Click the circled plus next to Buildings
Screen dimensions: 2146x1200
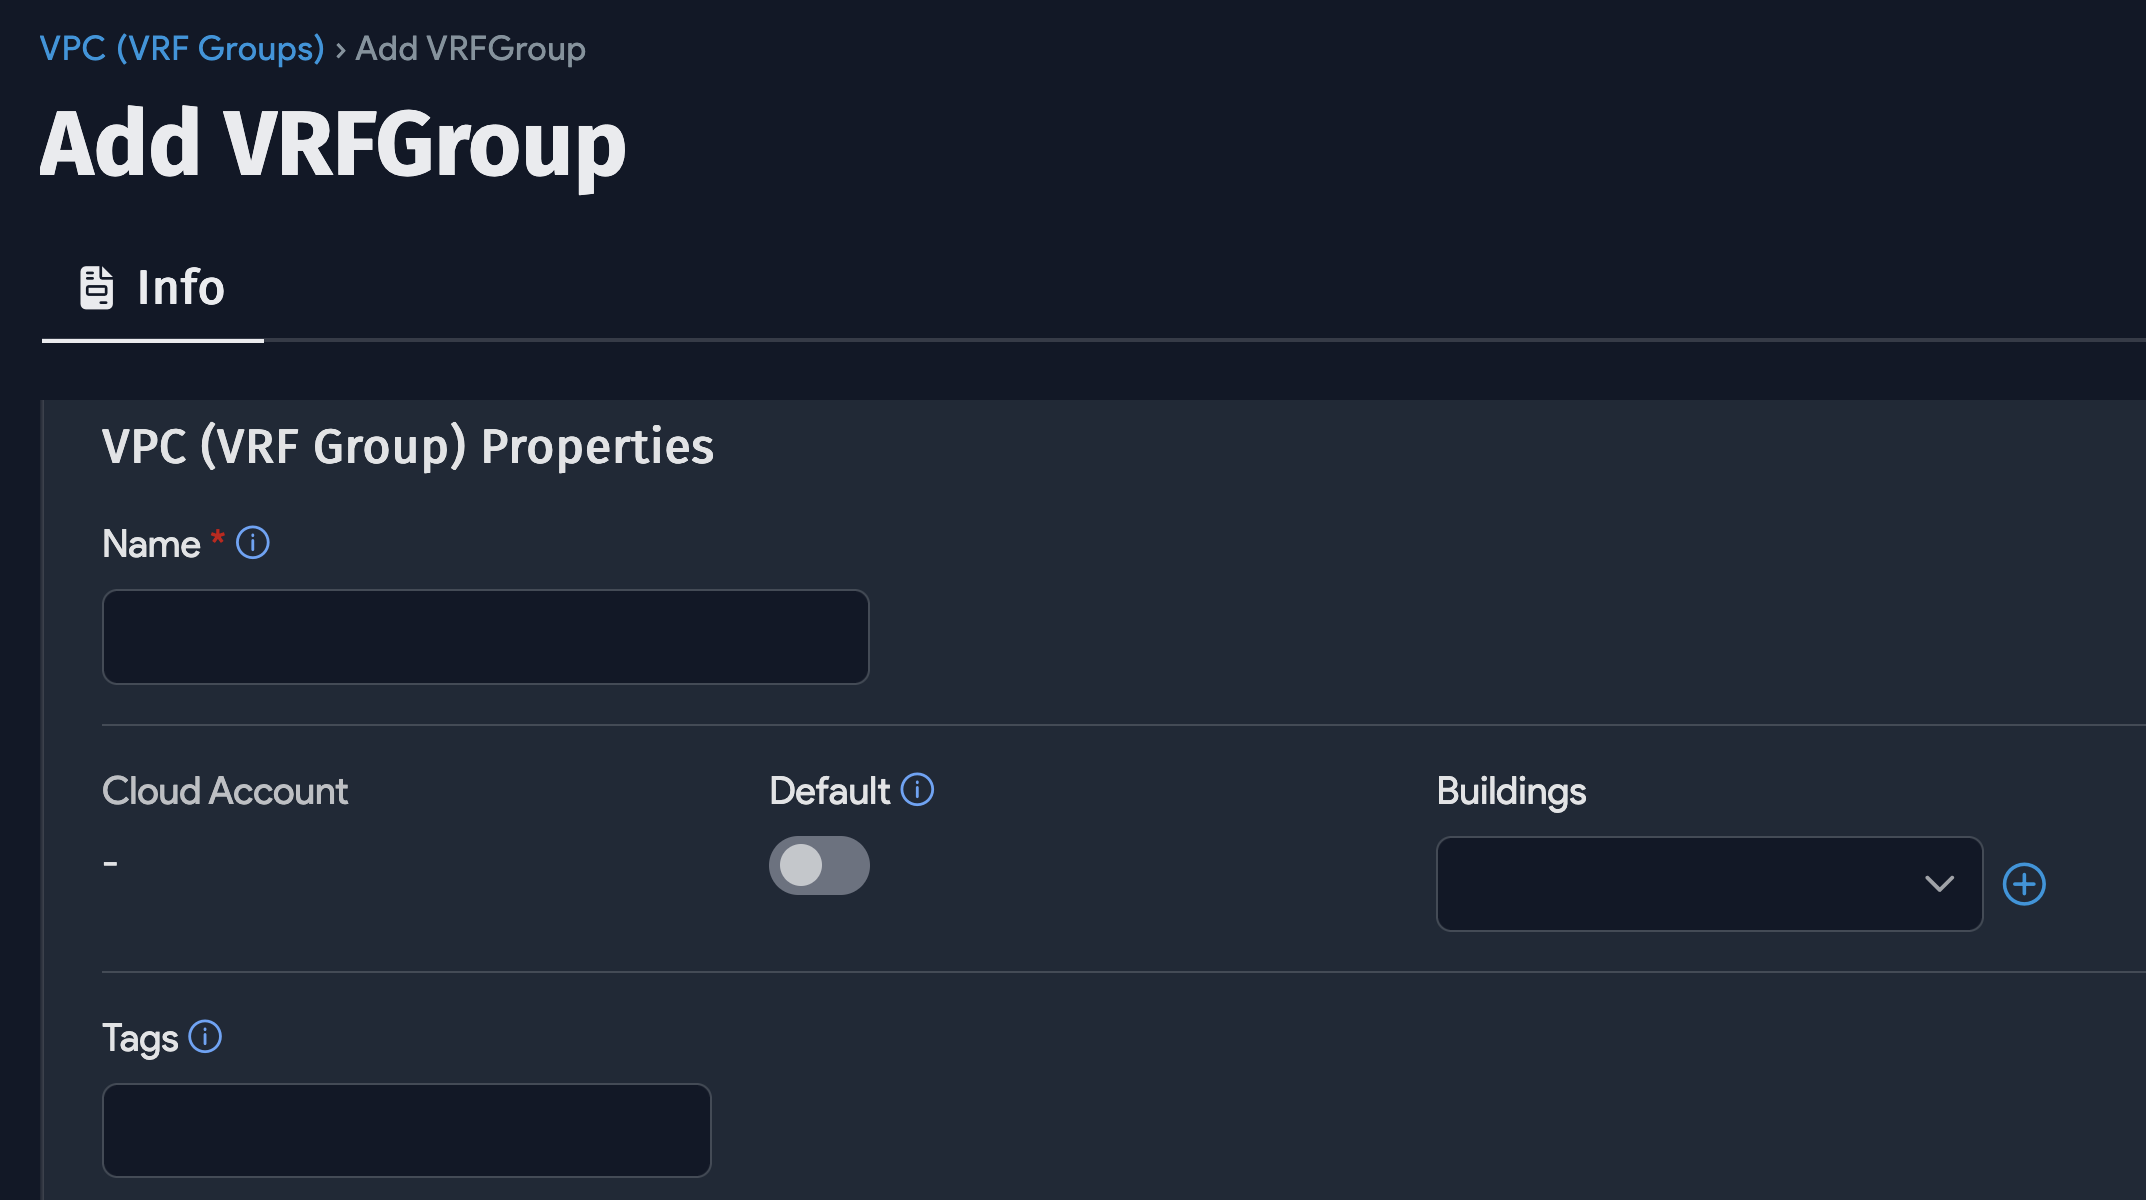coord(2026,883)
